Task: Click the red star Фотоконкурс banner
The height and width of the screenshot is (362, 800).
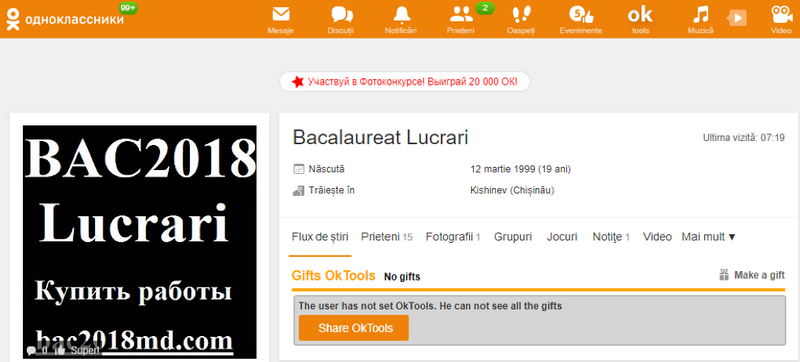Action: tap(405, 82)
